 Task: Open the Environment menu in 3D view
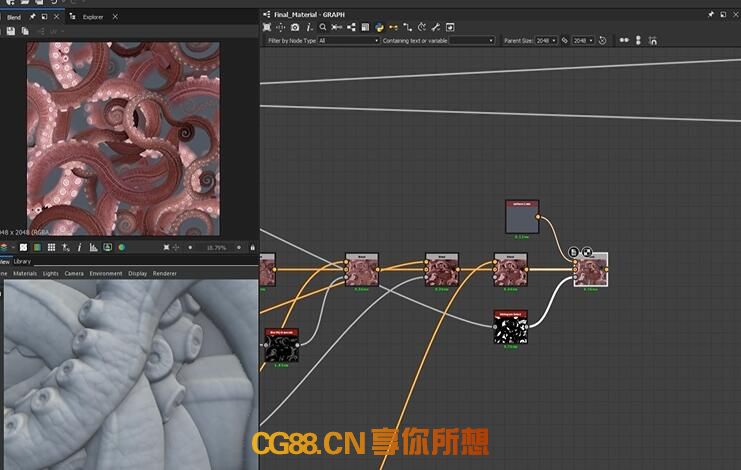click(x=106, y=273)
